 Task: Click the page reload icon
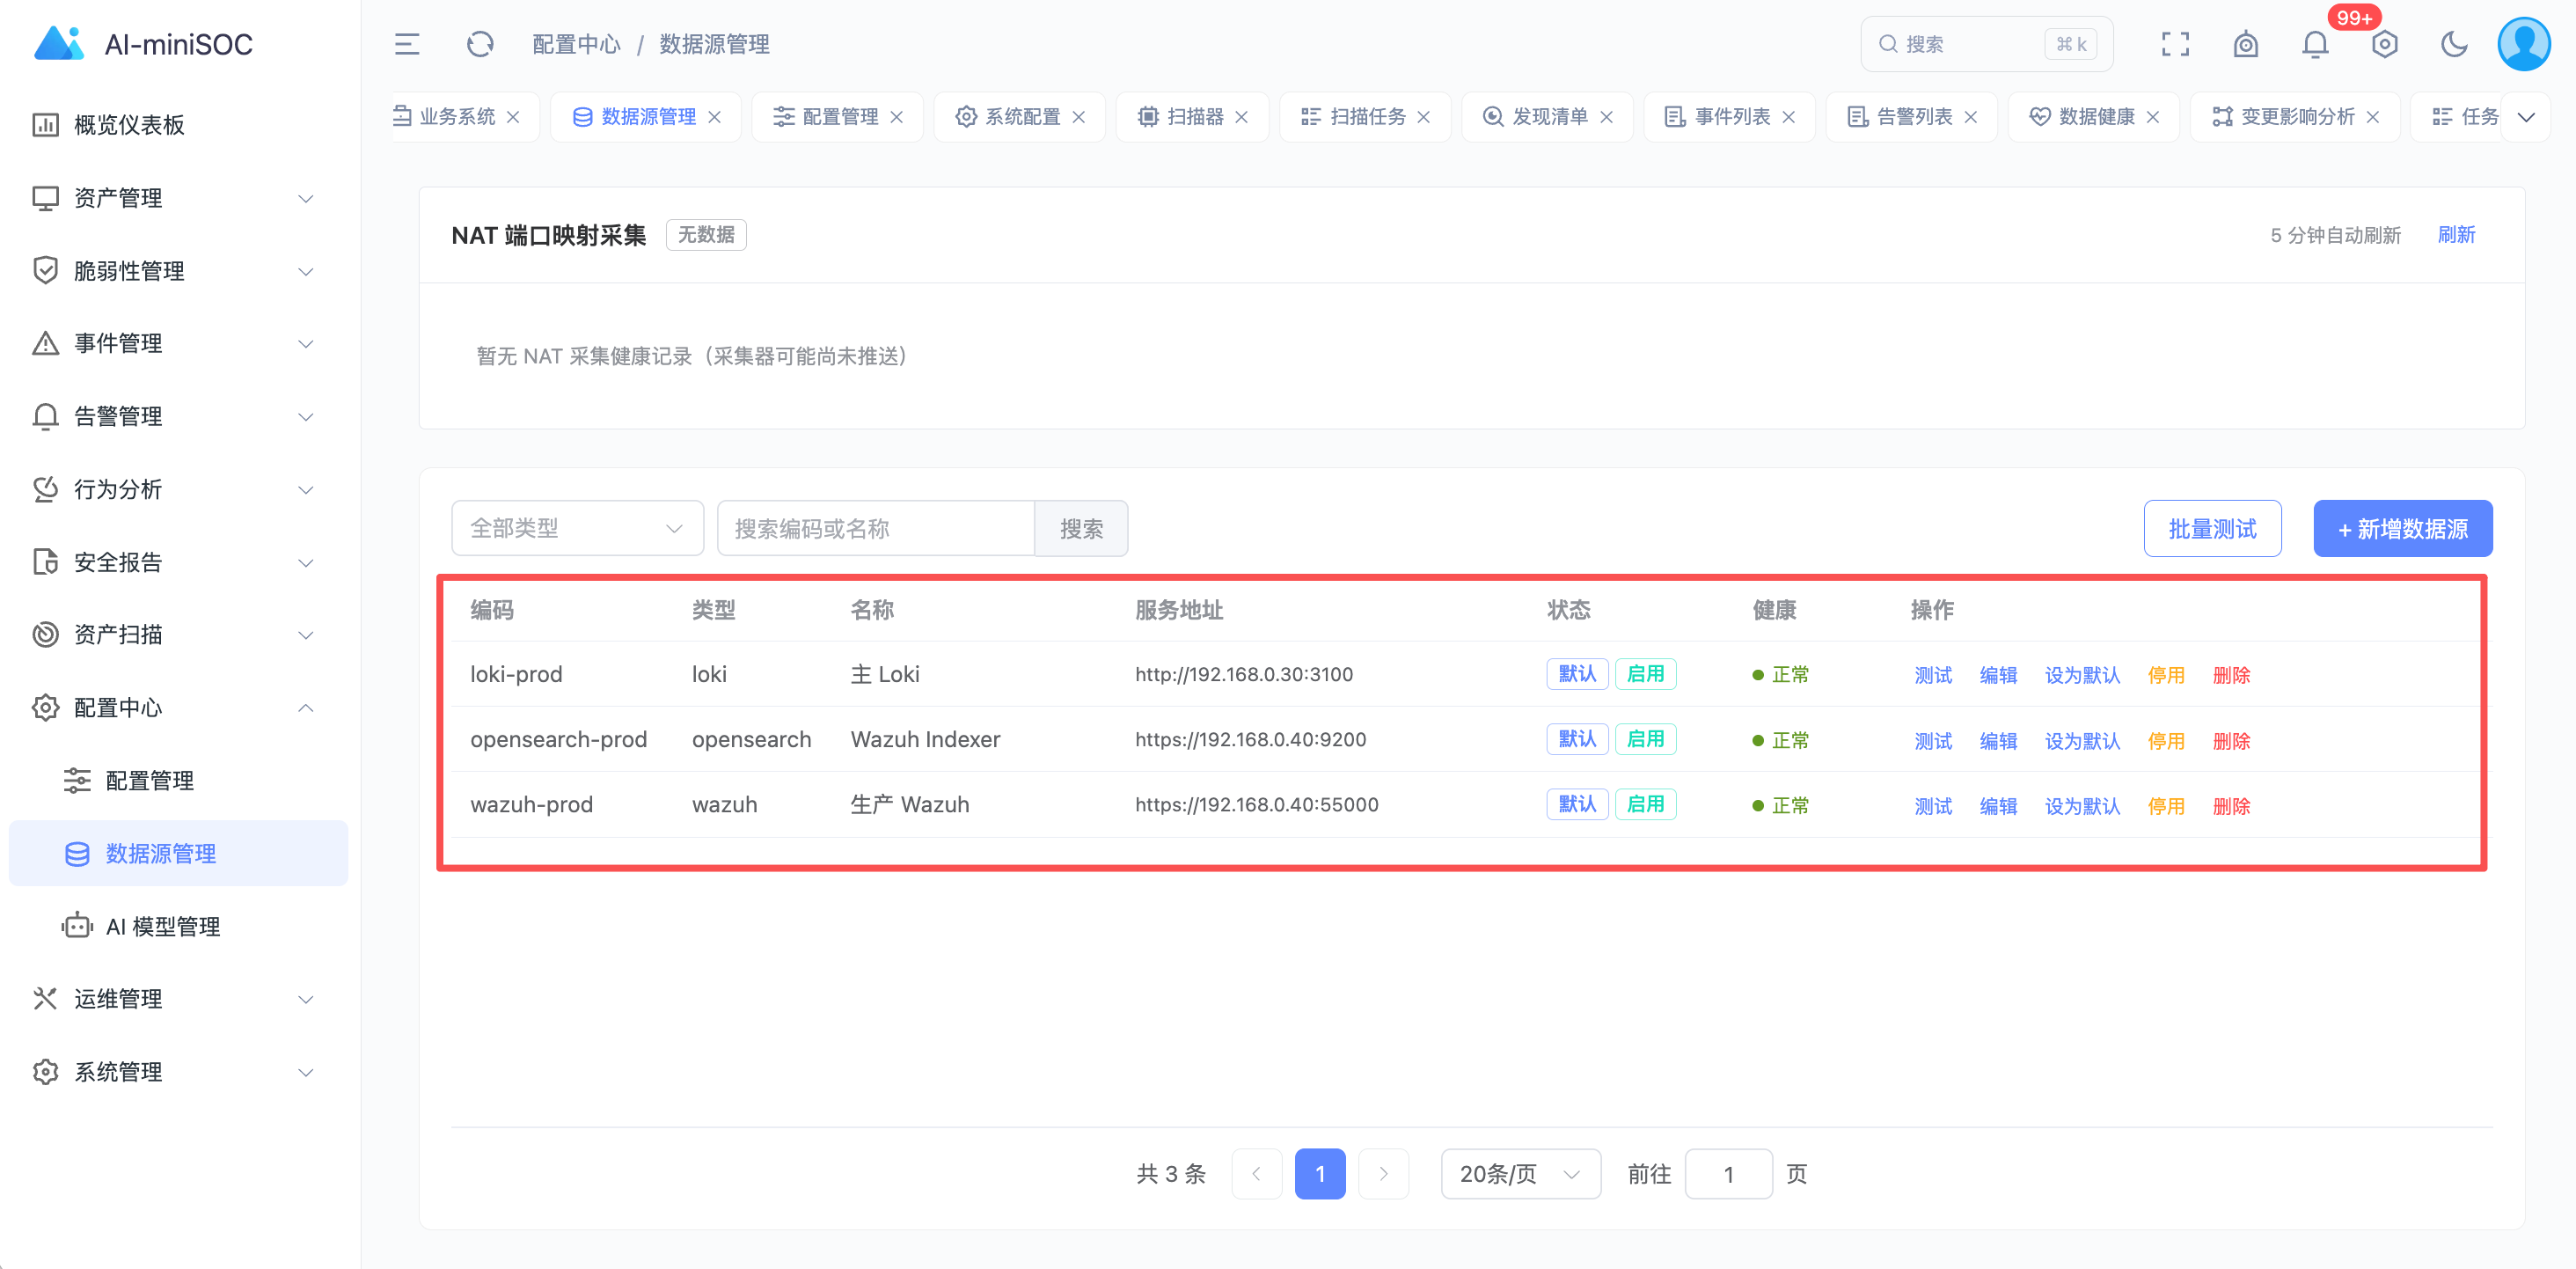click(x=480, y=44)
